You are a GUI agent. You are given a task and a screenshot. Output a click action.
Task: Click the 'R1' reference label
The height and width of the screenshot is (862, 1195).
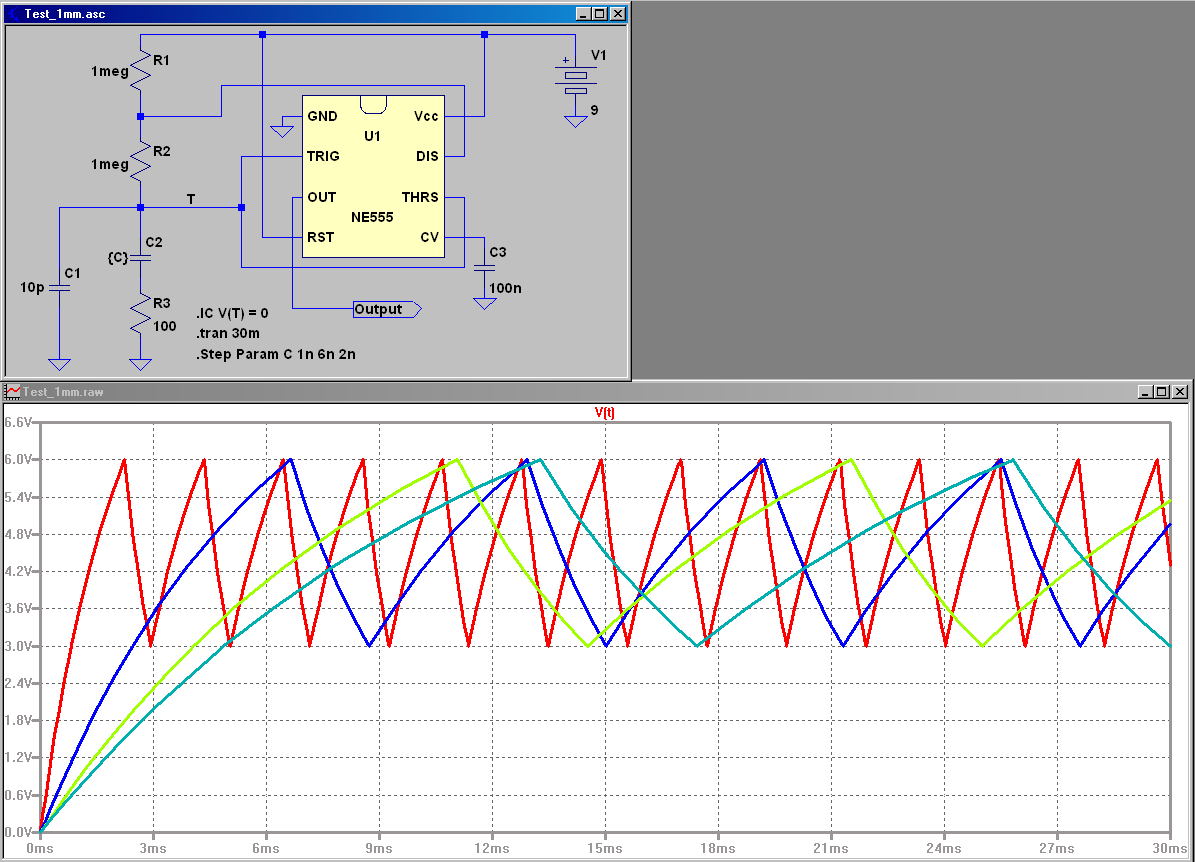pos(162,60)
